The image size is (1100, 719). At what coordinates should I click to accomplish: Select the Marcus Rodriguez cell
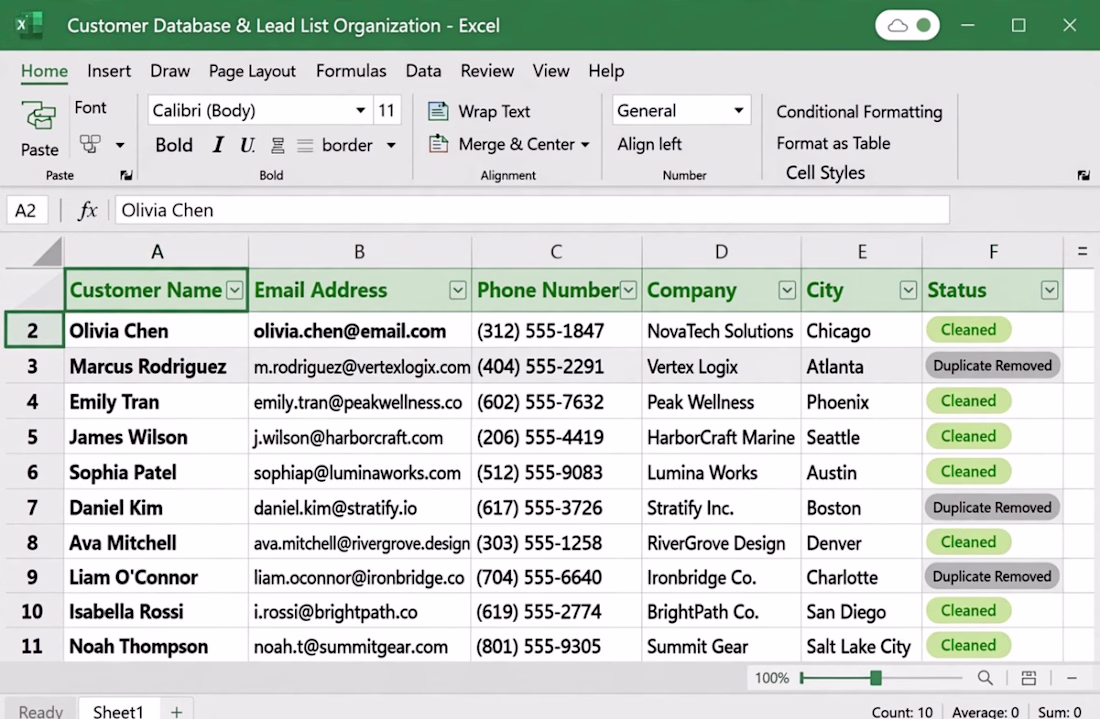coord(156,366)
